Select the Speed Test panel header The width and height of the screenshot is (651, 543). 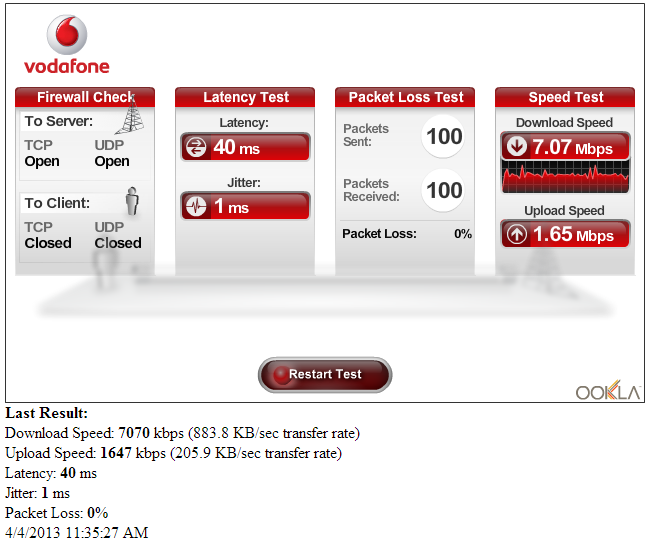(565, 97)
